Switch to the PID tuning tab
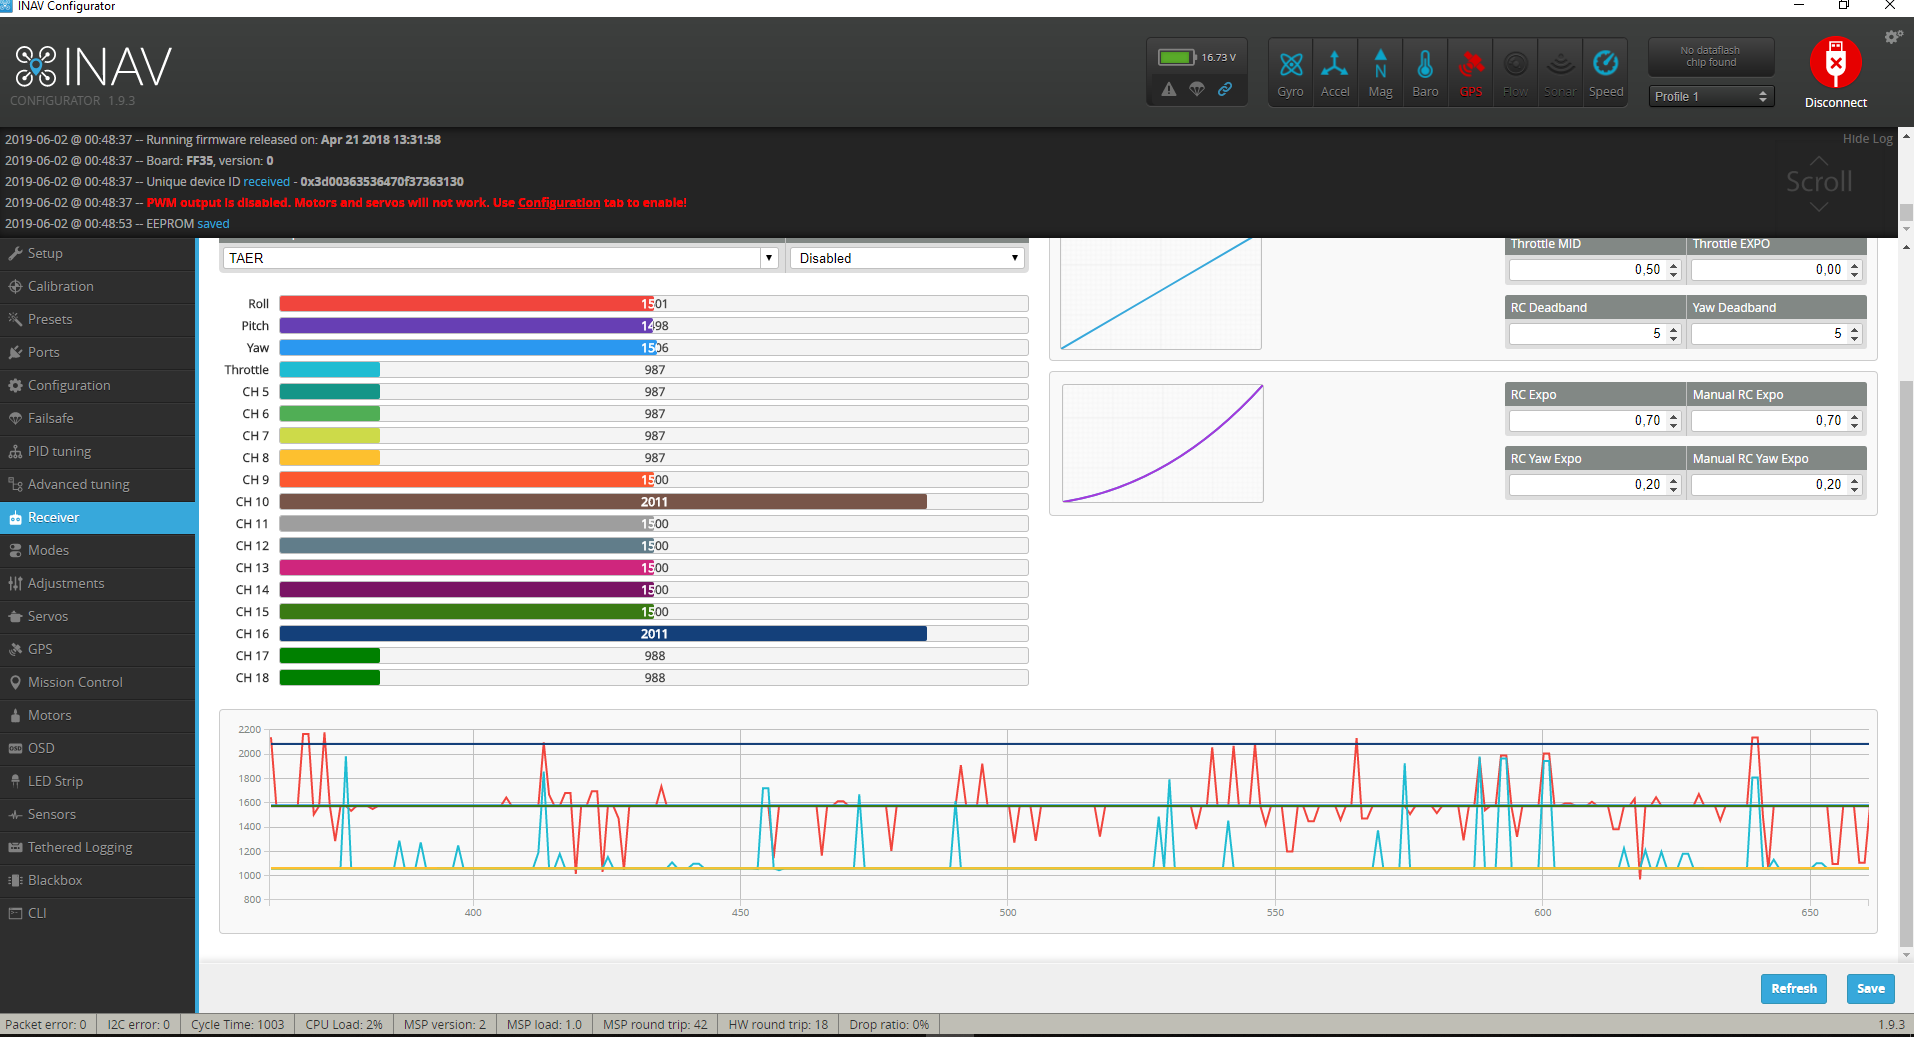 point(60,451)
